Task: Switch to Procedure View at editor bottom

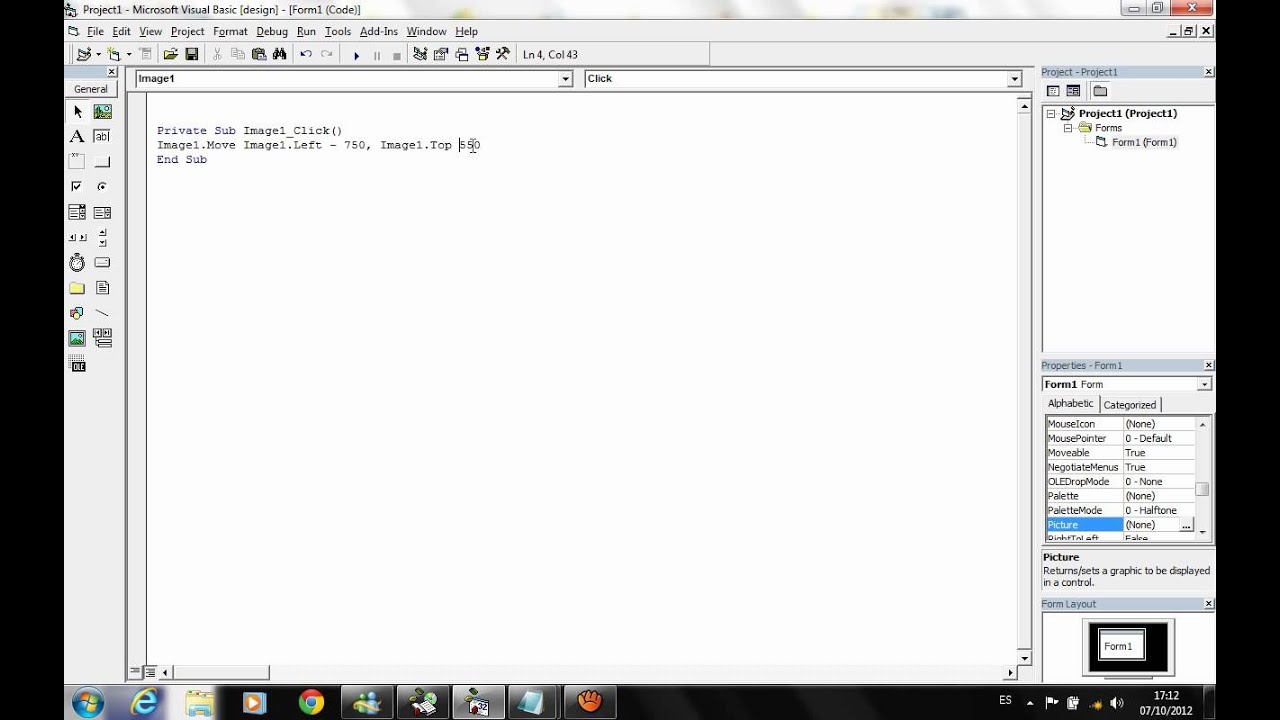Action: [136, 672]
